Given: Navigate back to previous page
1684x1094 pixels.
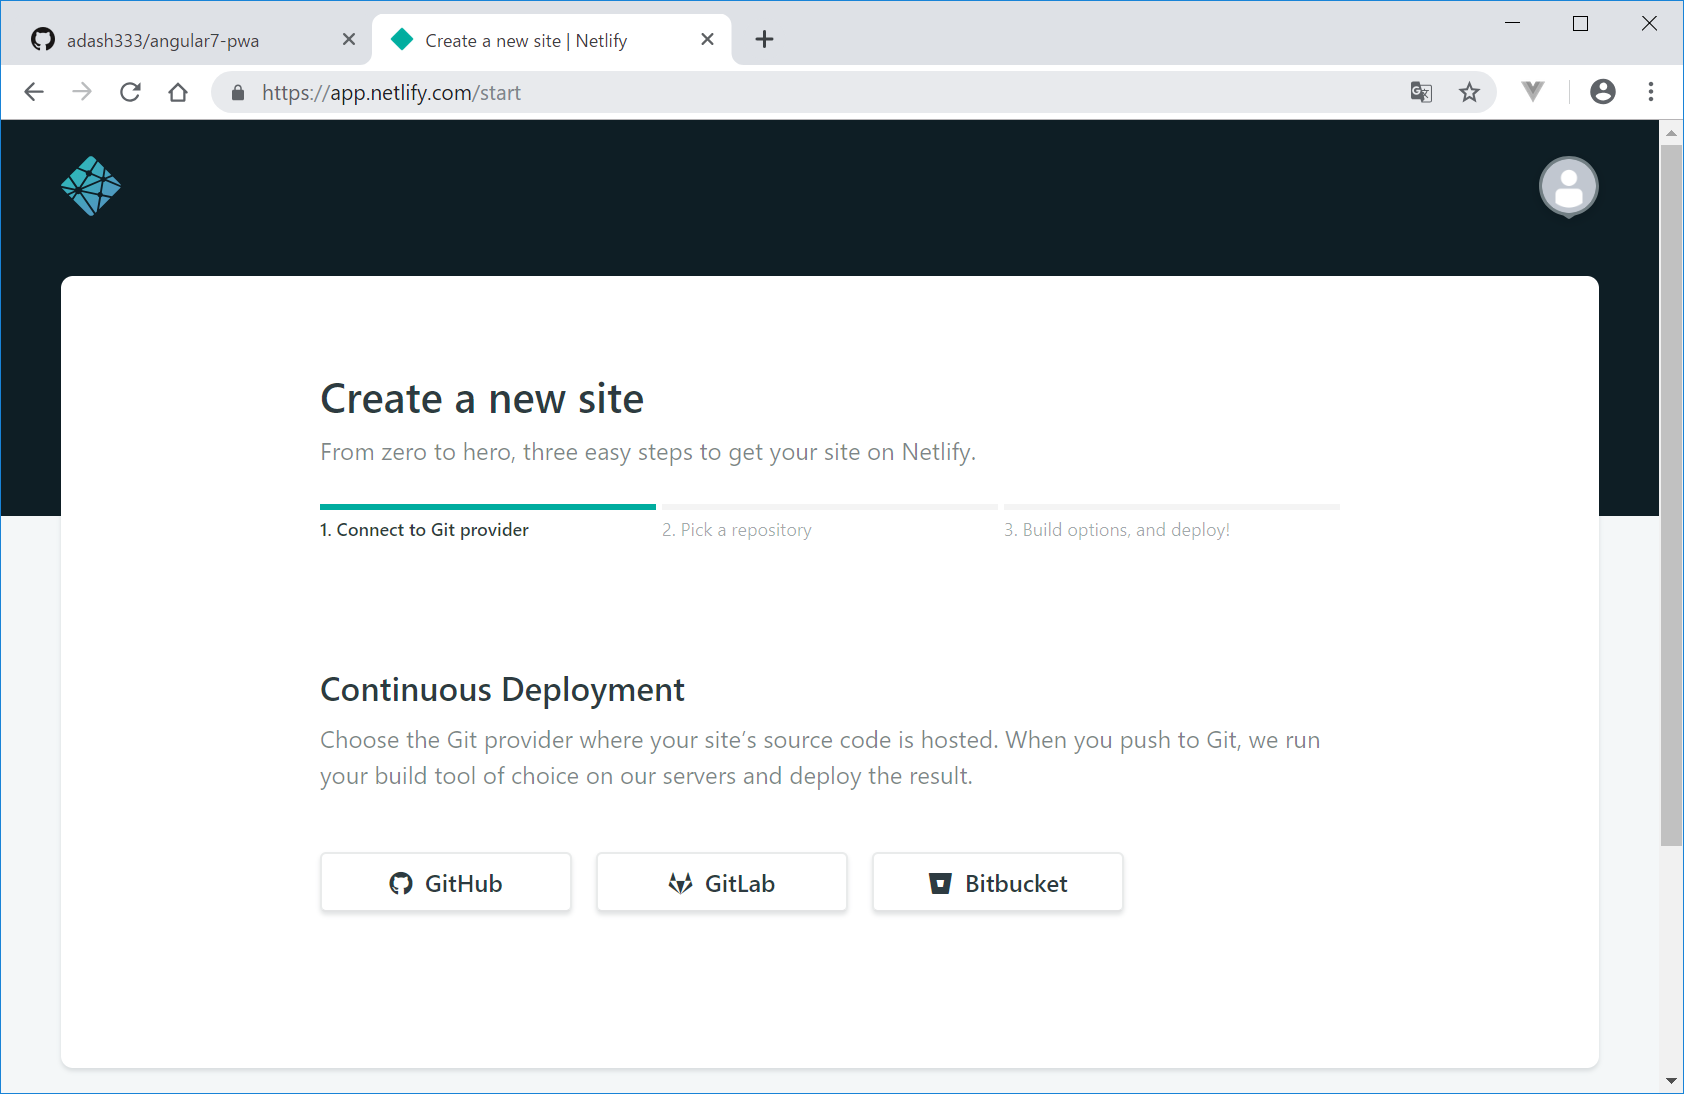Looking at the screenshot, I should tap(34, 92).
